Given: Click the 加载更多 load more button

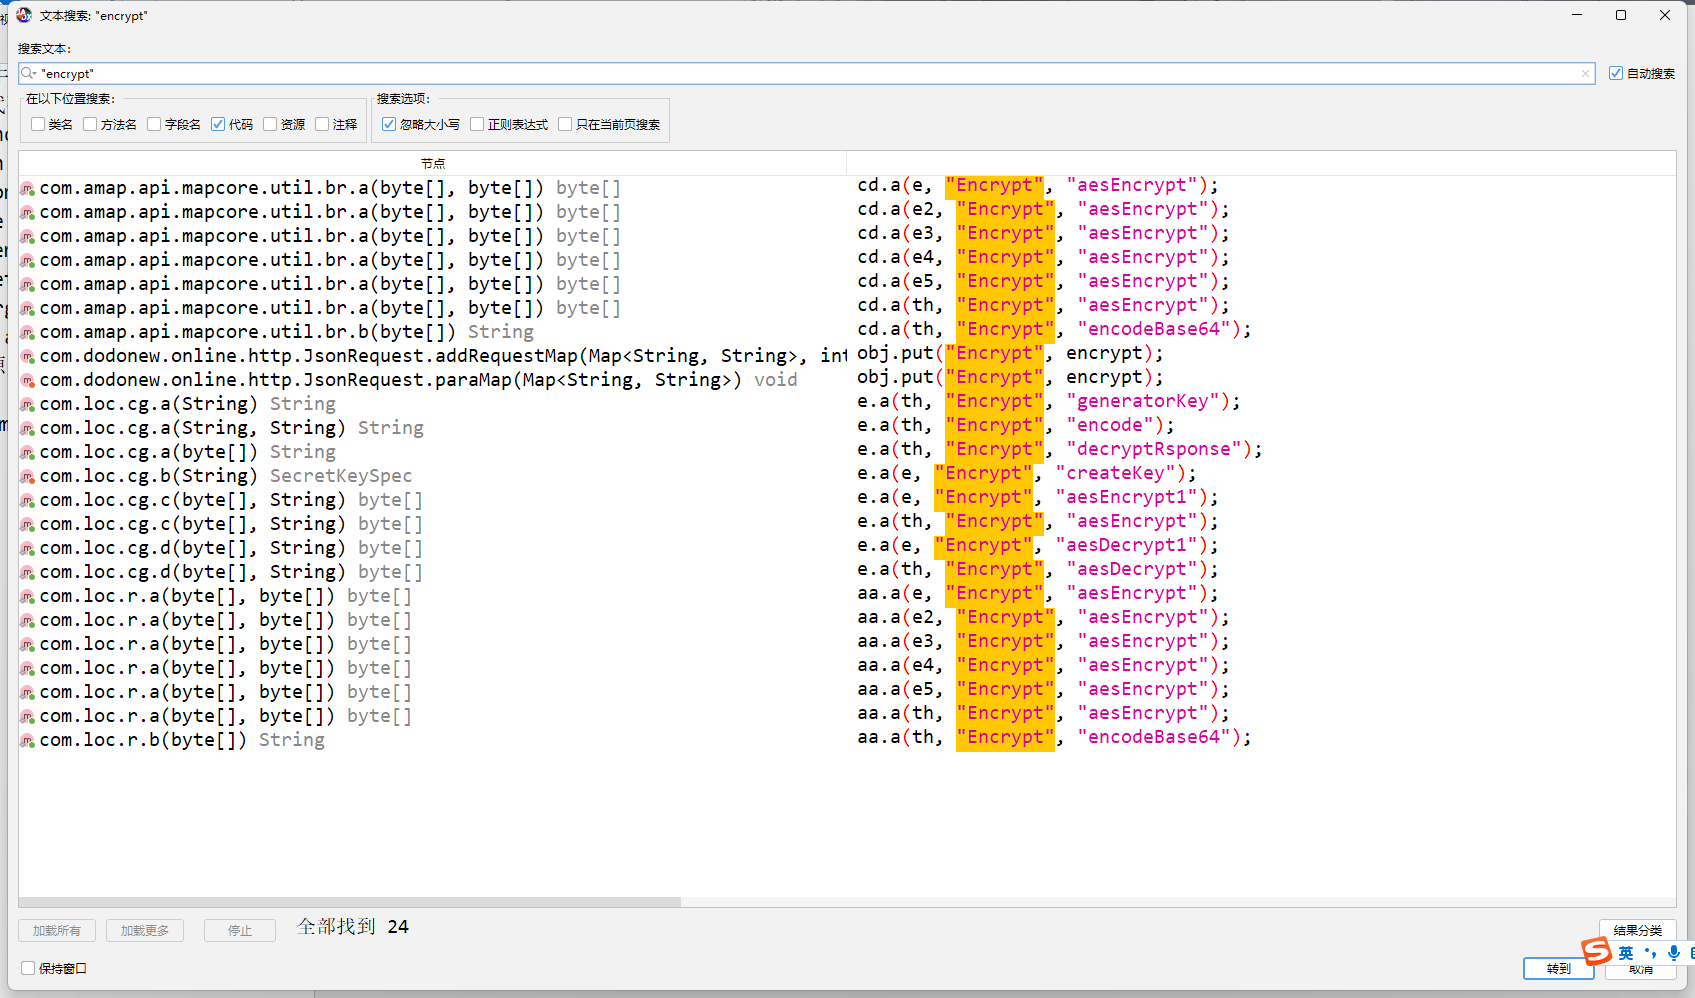Looking at the screenshot, I should (145, 930).
